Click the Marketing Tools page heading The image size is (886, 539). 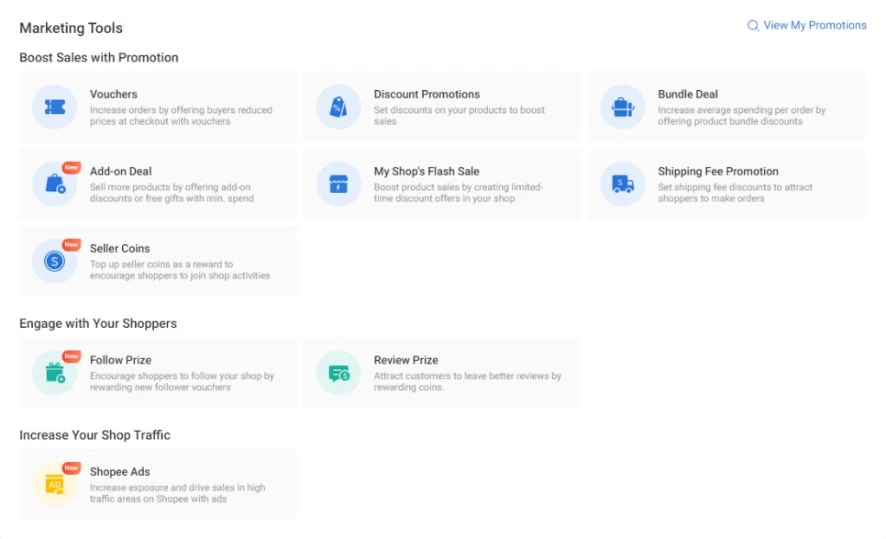pyautogui.click(x=71, y=28)
